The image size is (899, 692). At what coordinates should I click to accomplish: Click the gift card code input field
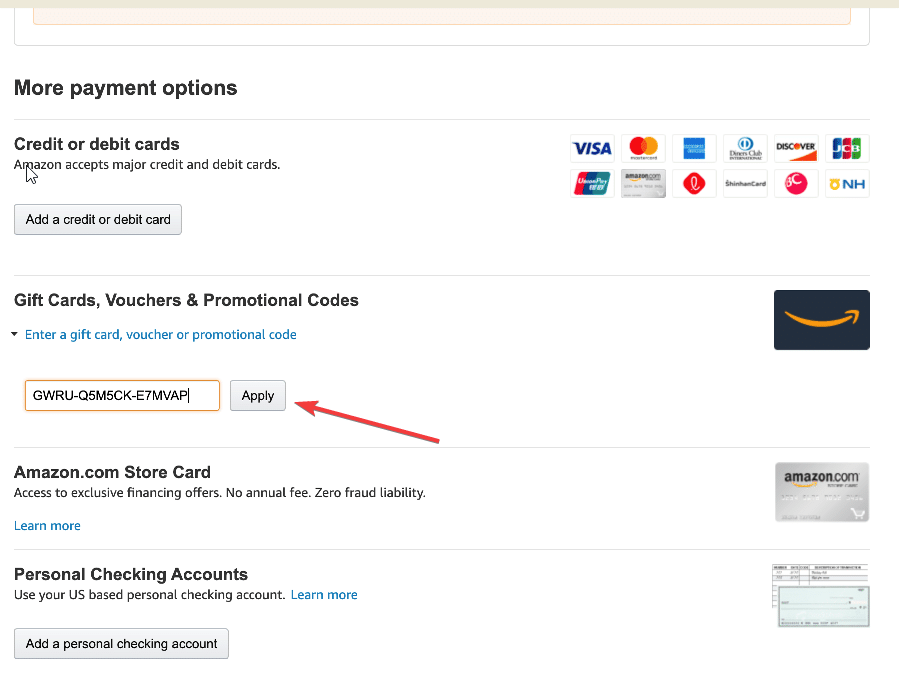point(122,395)
